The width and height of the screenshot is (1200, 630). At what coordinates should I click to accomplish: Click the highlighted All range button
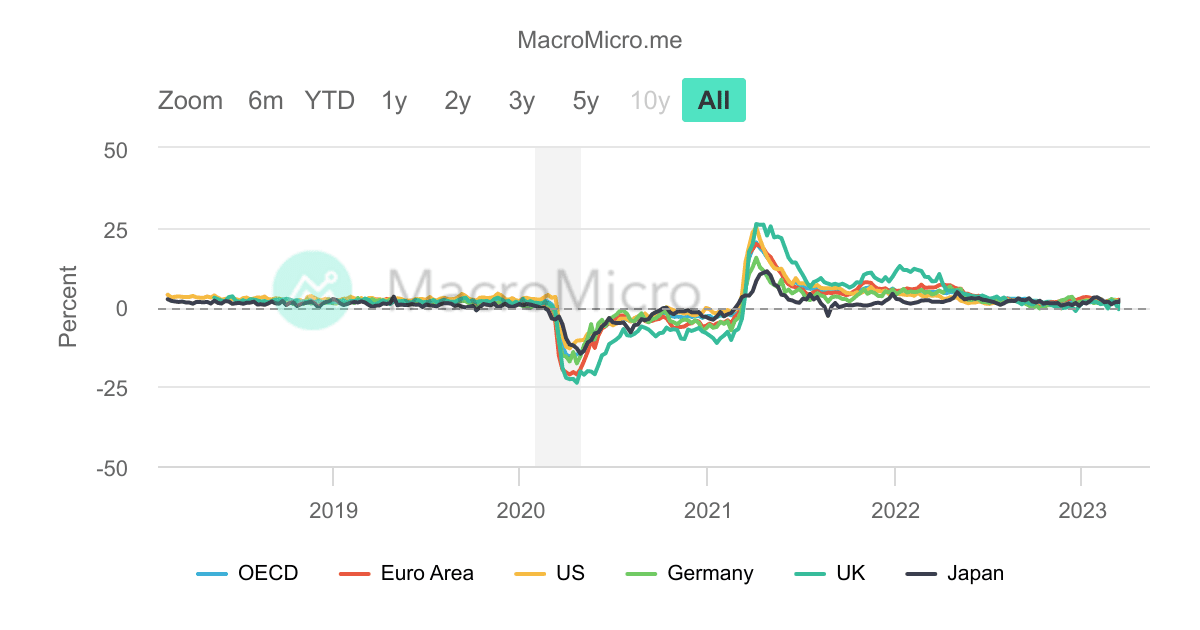[713, 99]
